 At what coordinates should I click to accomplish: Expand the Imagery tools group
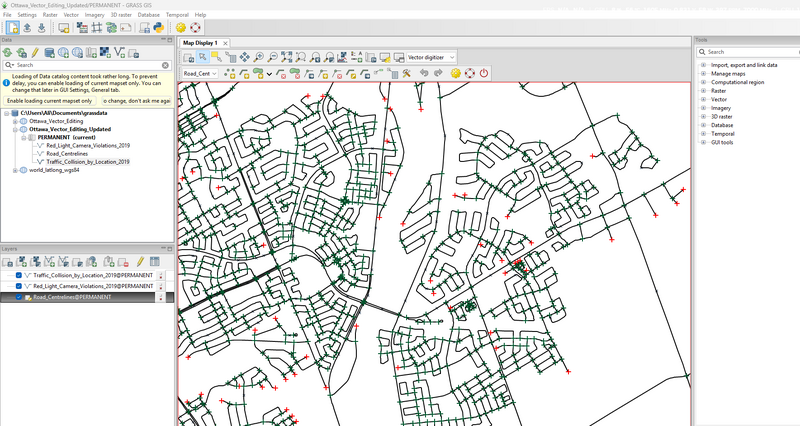tap(703, 108)
